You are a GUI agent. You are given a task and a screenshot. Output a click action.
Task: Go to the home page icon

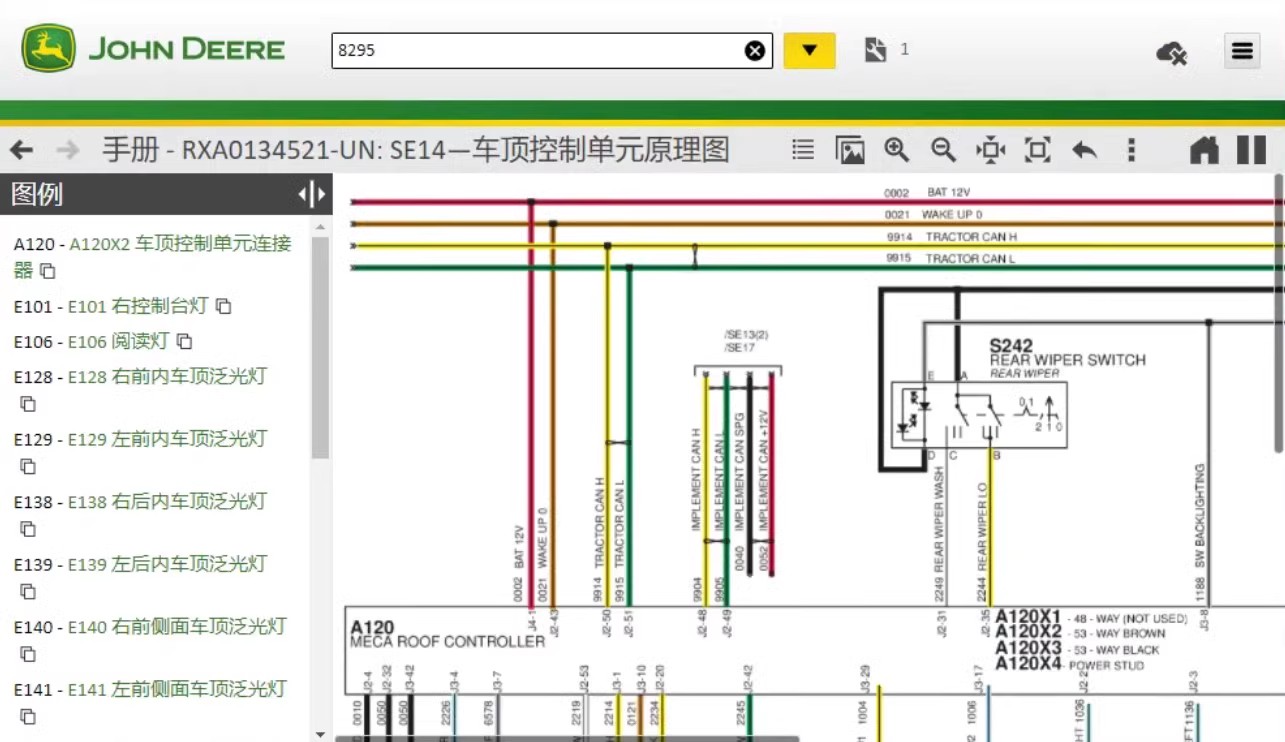click(1204, 150)
